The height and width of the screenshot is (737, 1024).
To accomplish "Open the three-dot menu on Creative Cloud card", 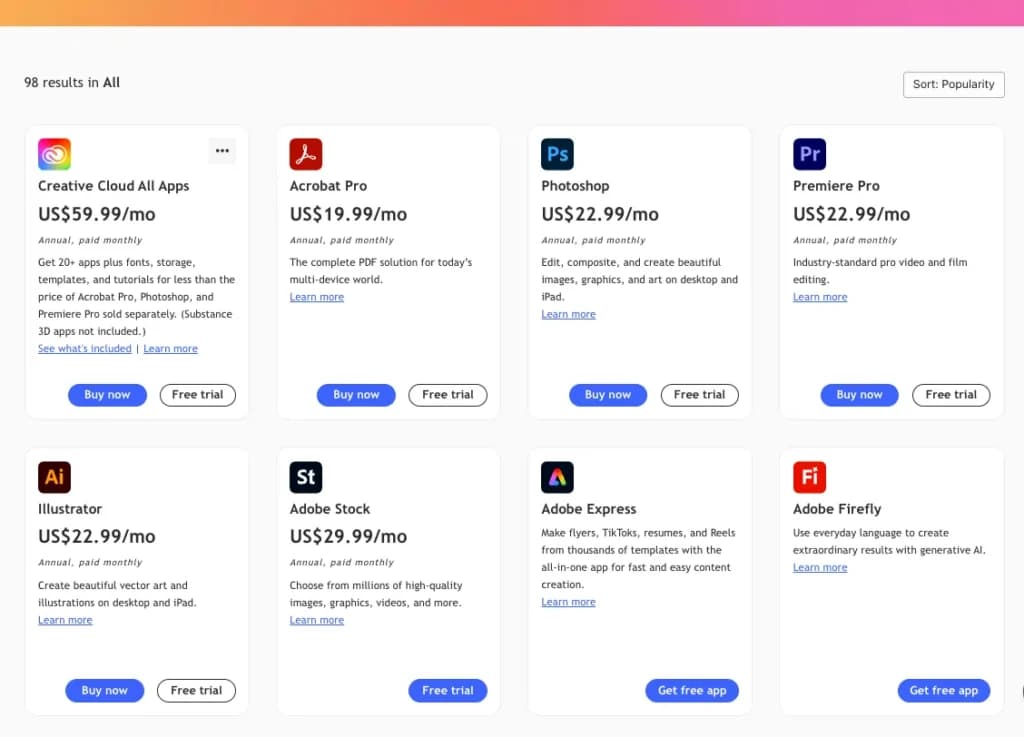I will click(222, 151).
